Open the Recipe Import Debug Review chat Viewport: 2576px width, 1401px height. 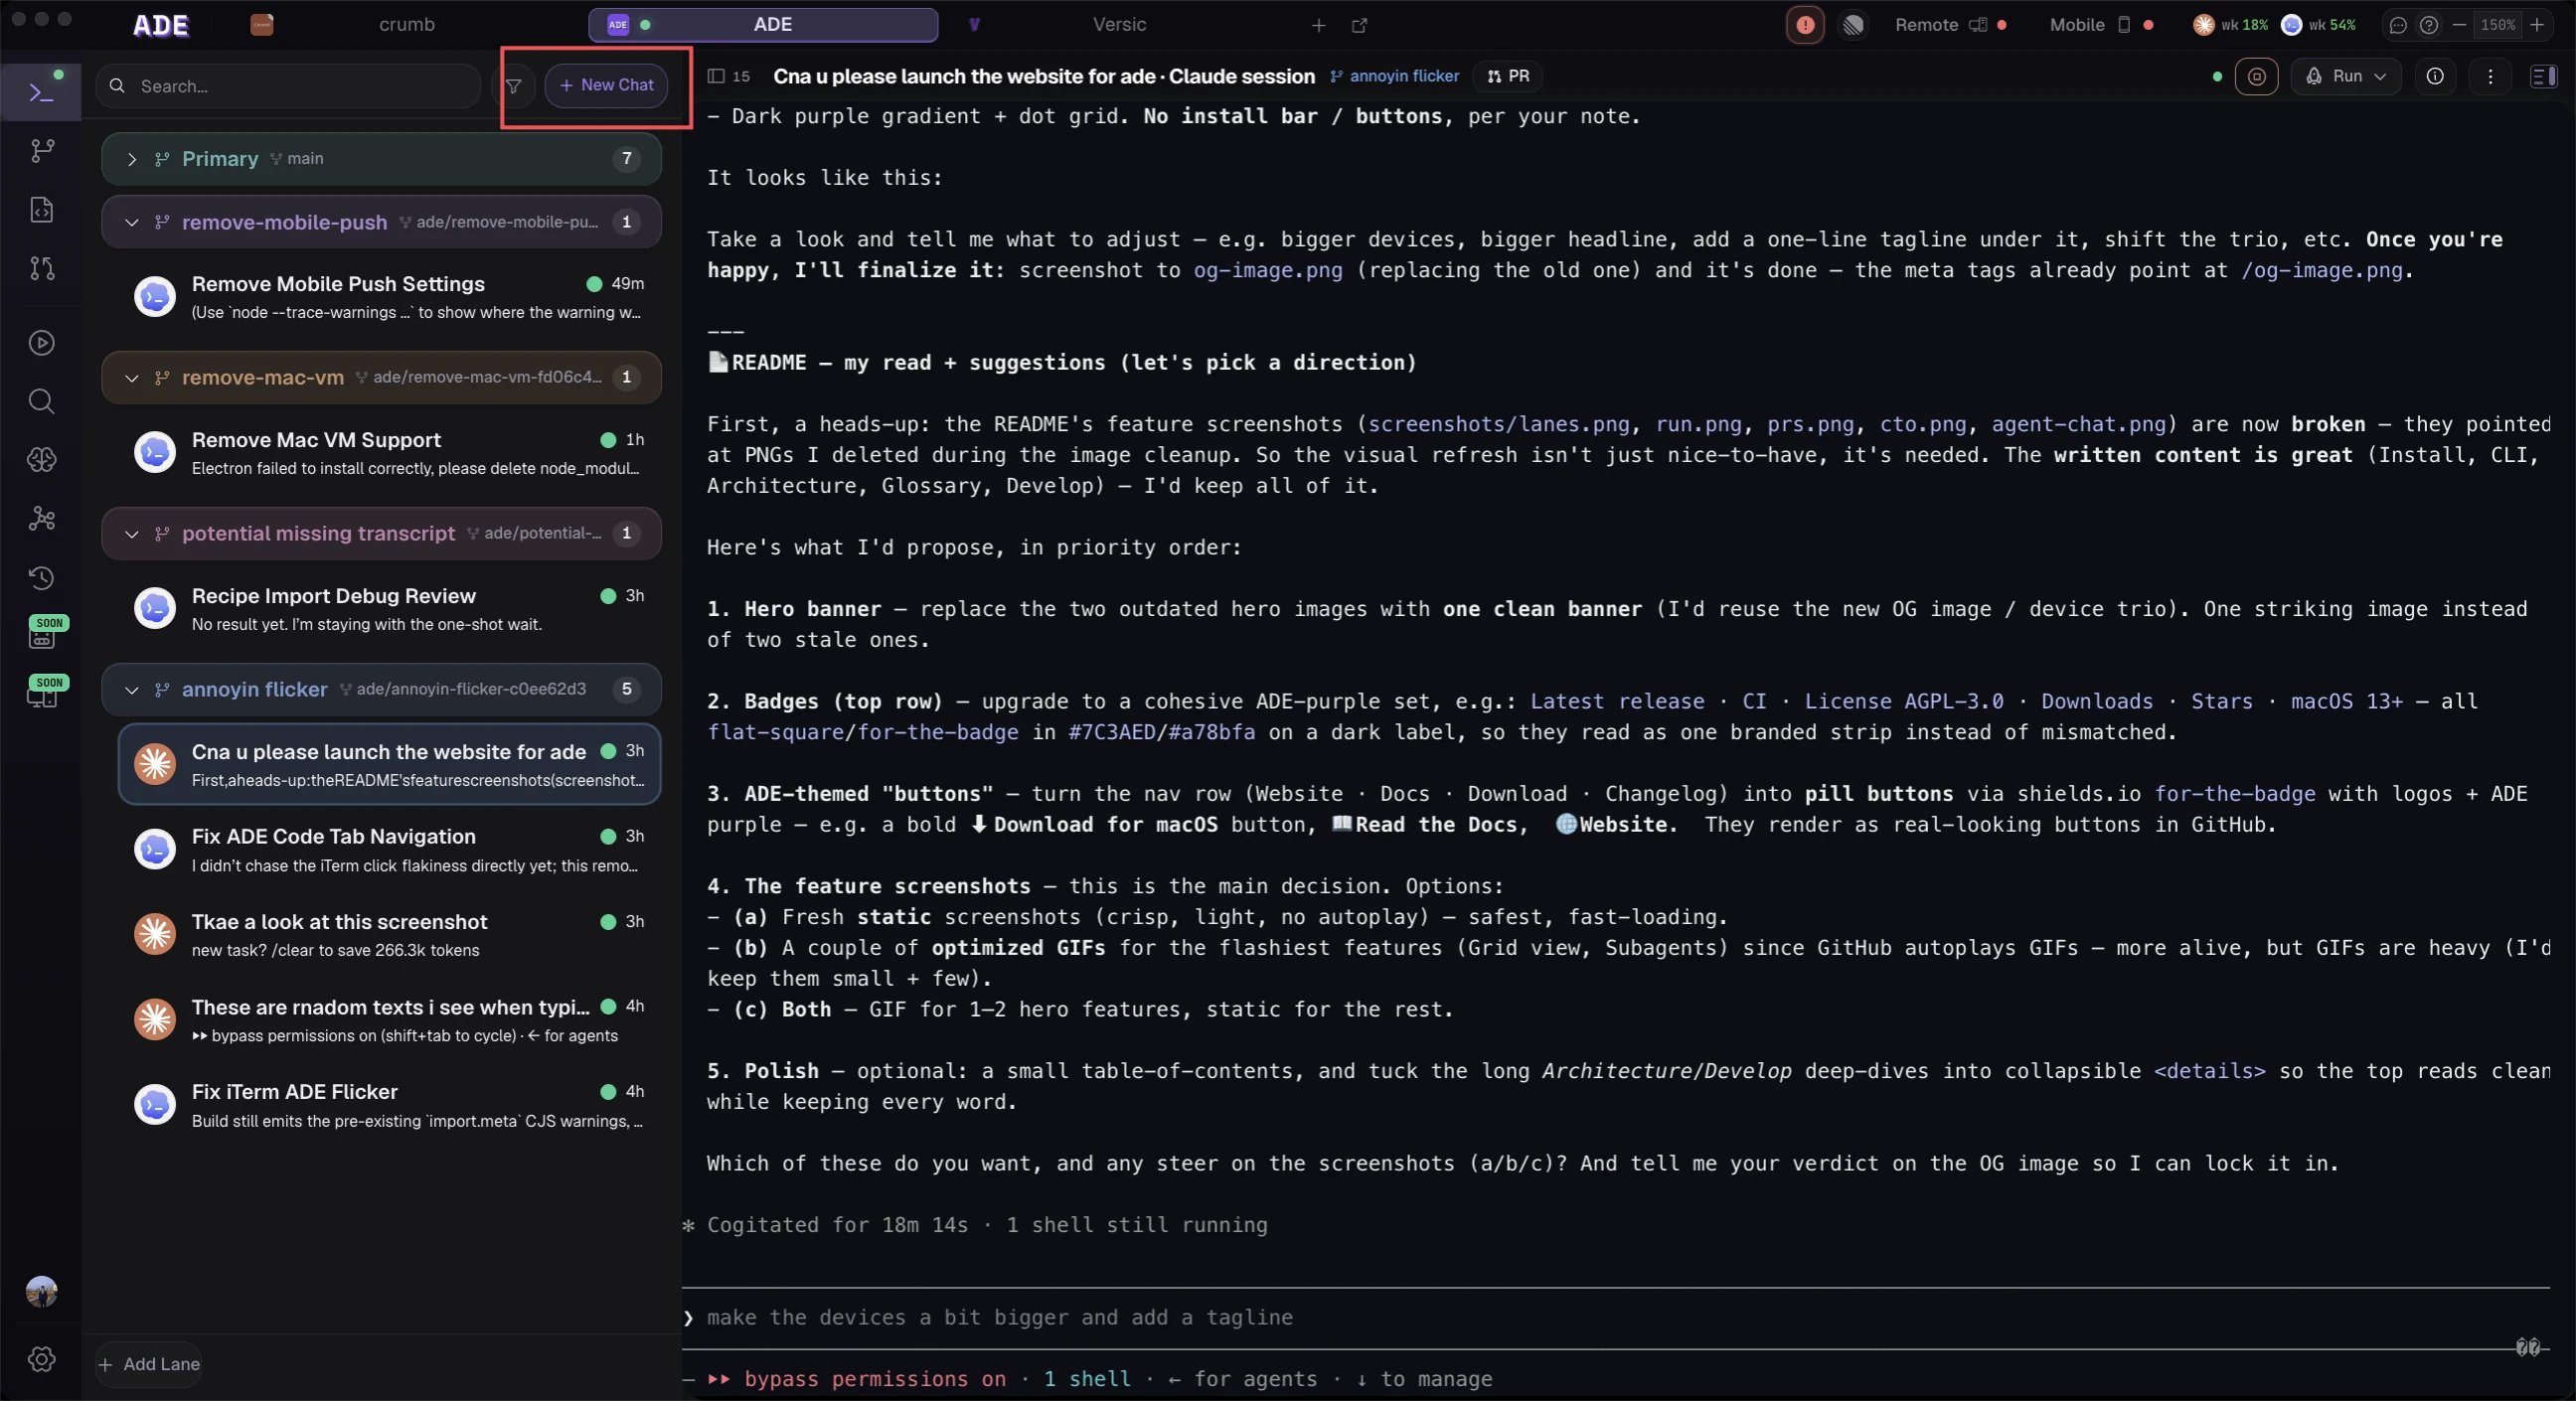389,609
